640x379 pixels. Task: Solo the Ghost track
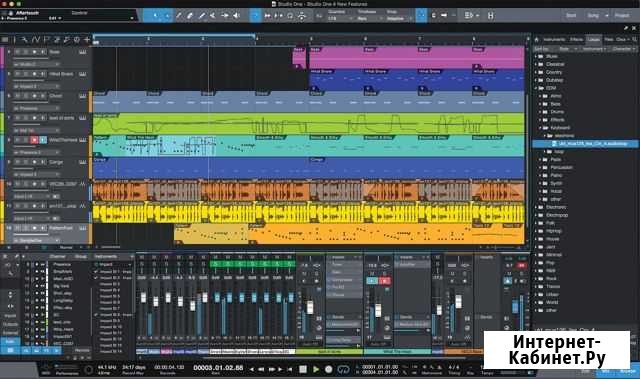26,96
